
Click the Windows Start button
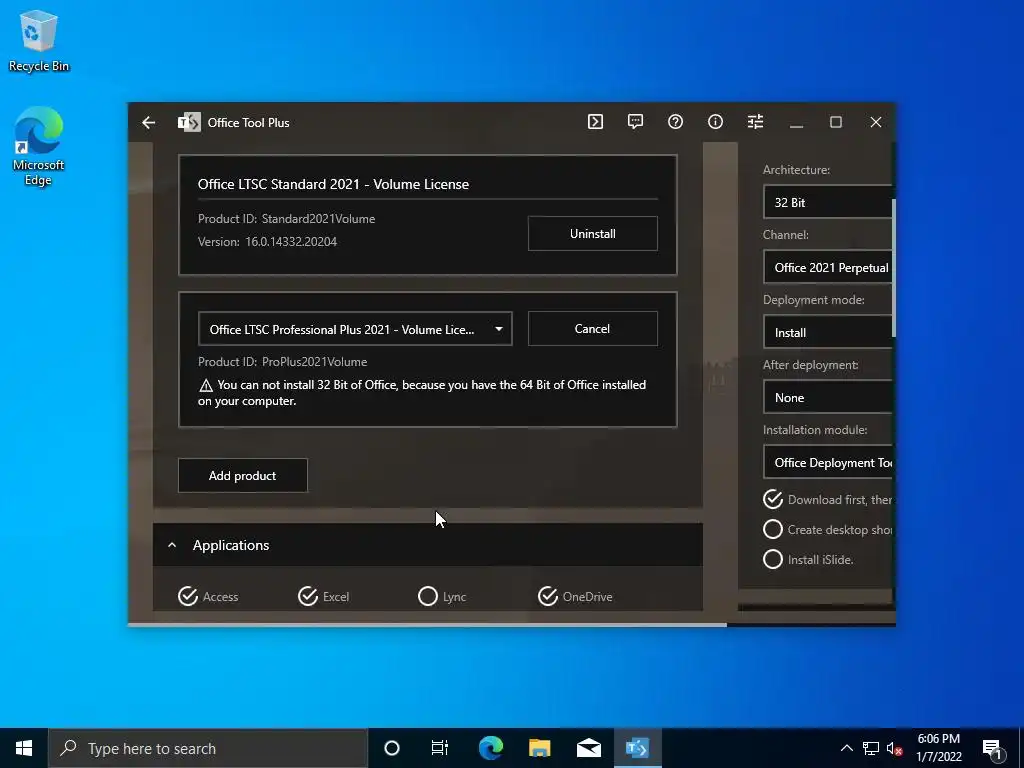[x=24, y=748]
